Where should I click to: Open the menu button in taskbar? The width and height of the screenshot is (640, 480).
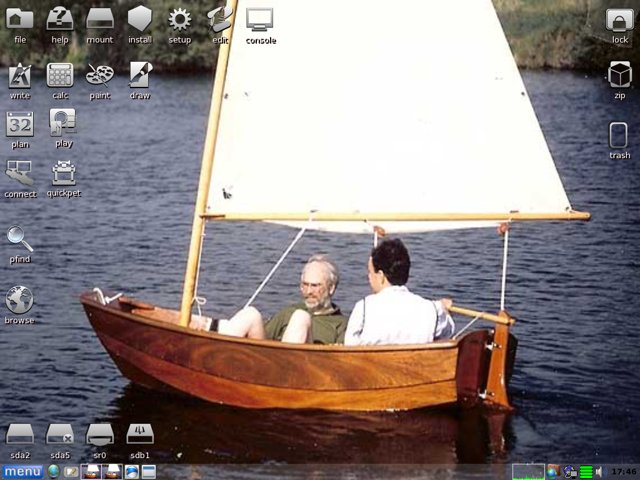[x=22, y=472]
